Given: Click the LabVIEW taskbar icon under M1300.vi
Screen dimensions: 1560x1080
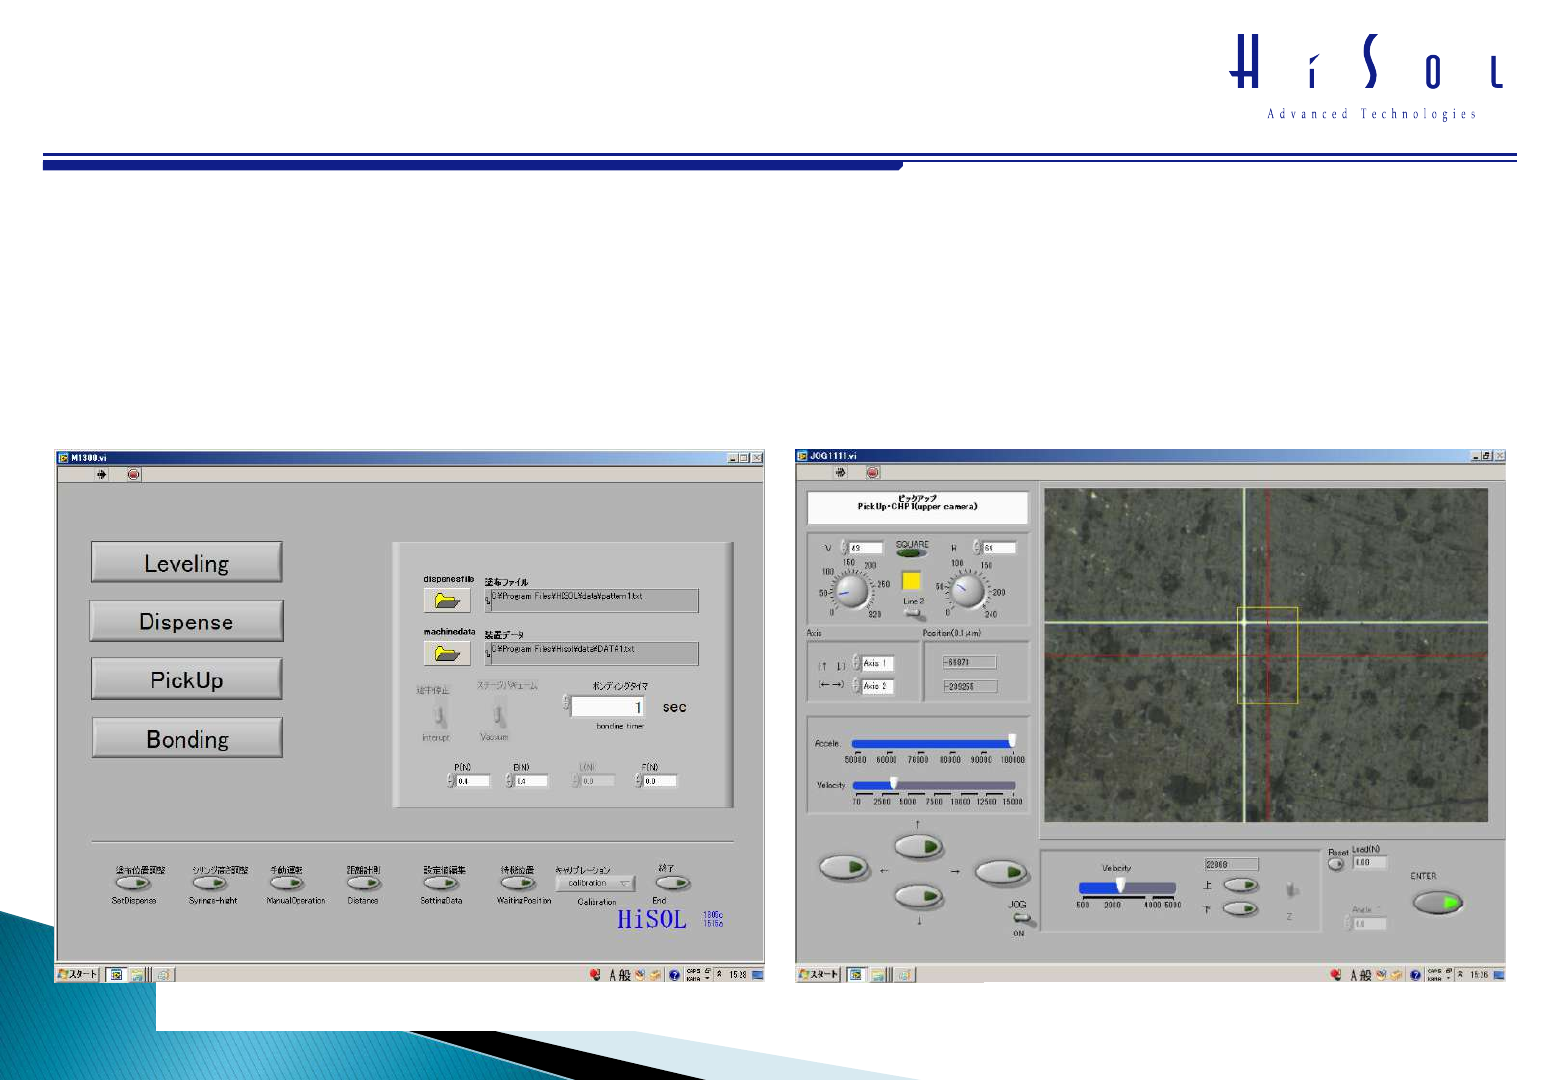Looking at the screenshot, I should [116, 974].
